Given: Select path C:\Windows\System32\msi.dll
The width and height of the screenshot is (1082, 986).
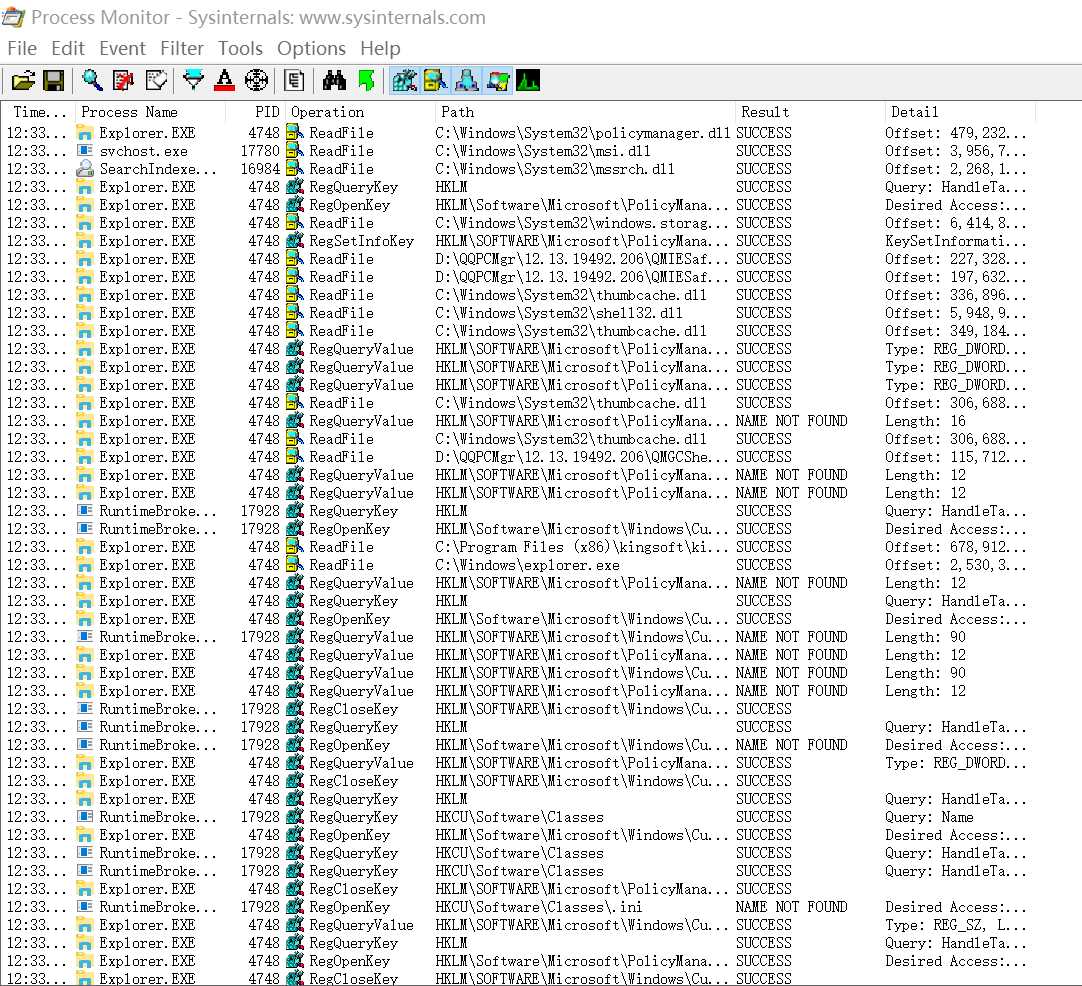Looking at the screenshot, I should tap(543, 151).
